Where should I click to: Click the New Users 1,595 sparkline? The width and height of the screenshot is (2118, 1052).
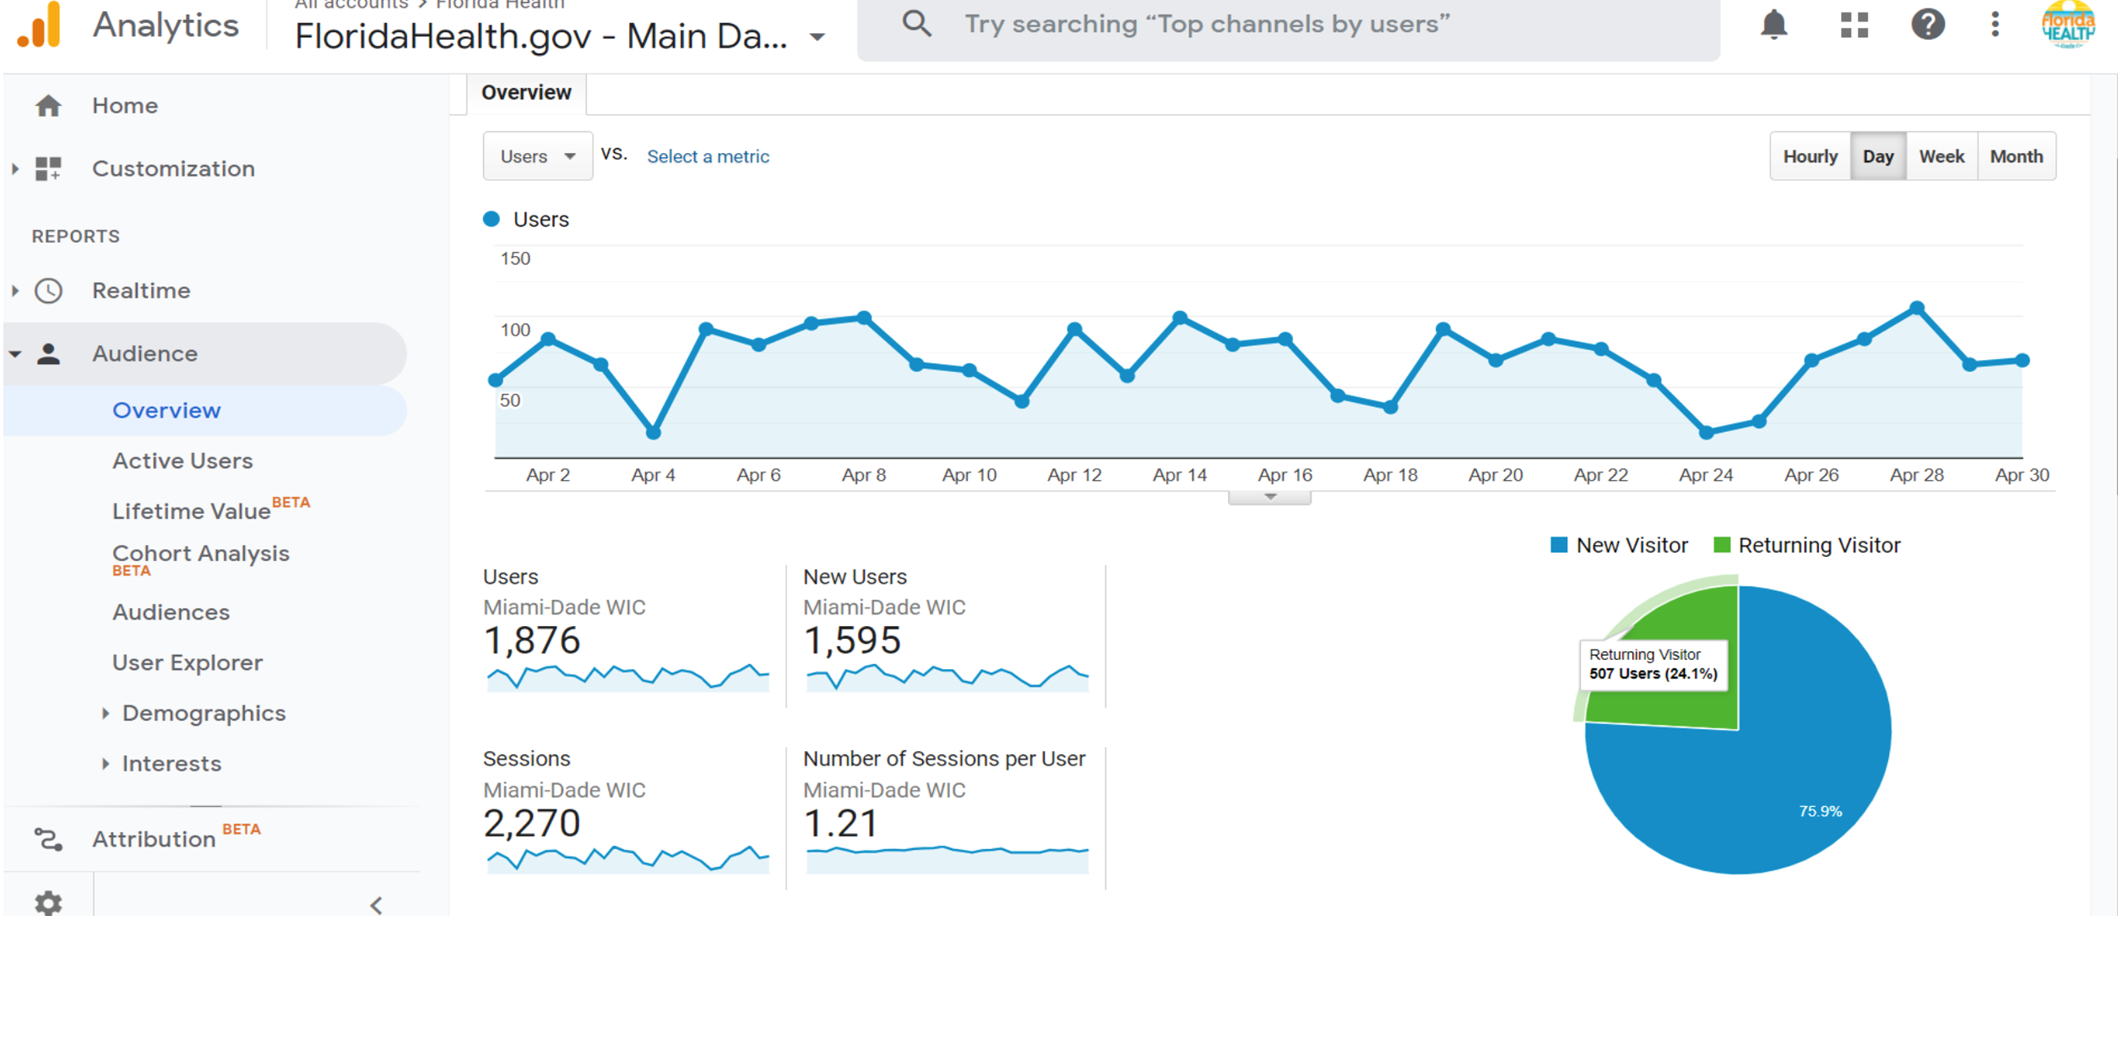[x=947, y=677]
